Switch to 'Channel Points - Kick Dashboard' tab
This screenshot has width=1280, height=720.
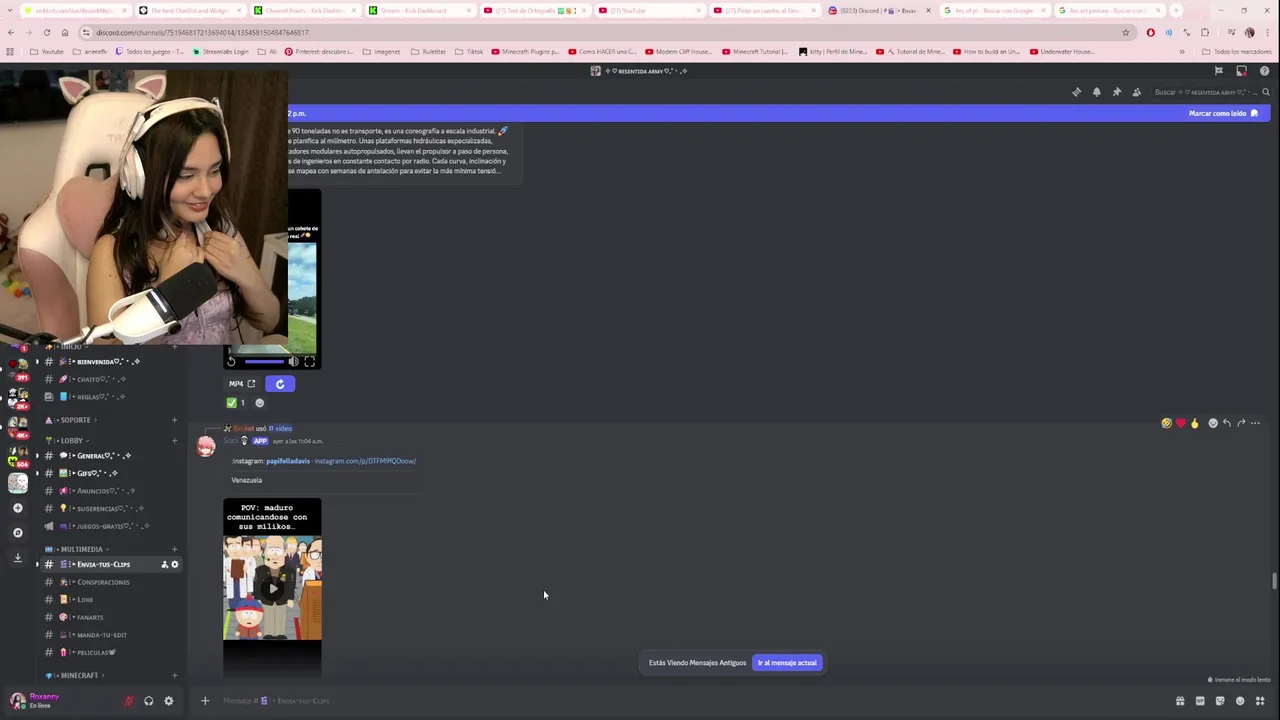tap(305, 10)
